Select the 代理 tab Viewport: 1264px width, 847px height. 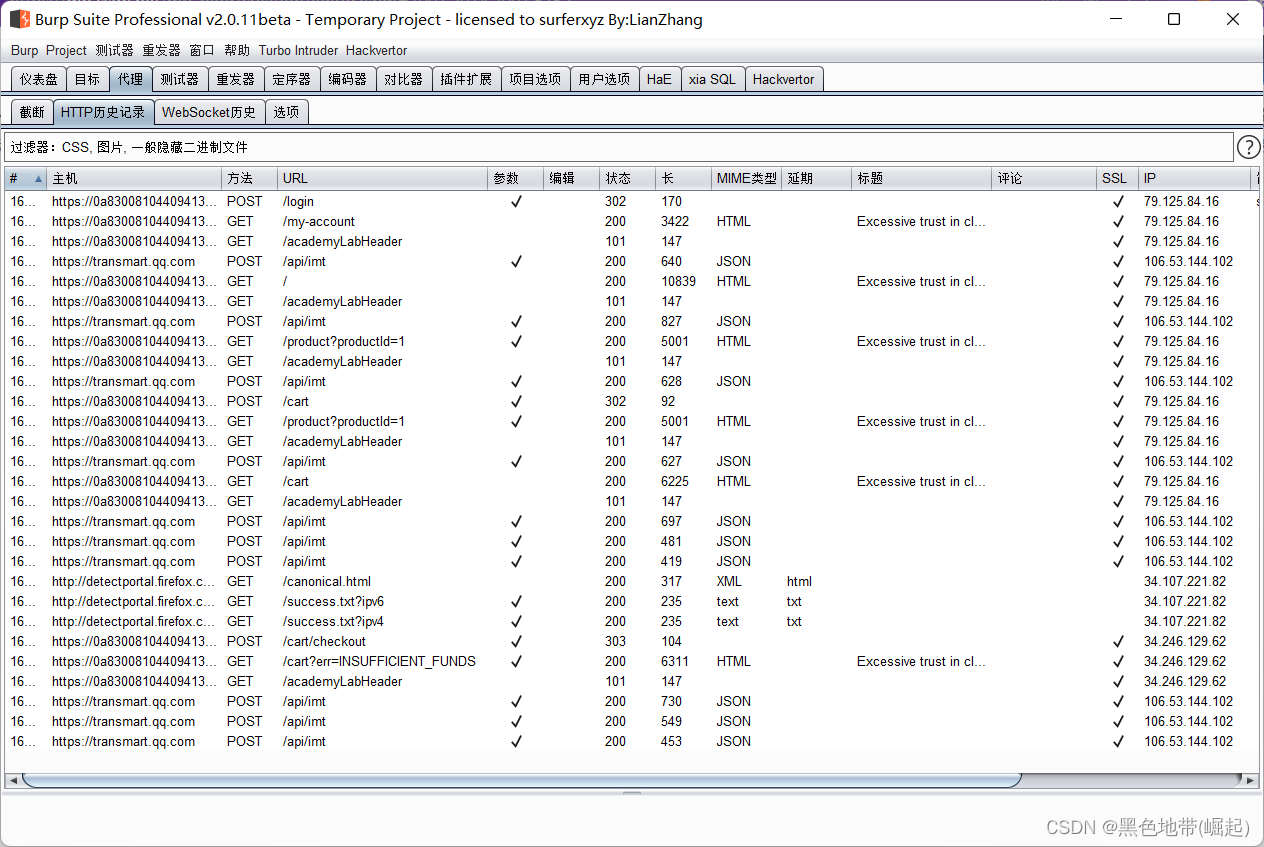click(x=130, y=79)
